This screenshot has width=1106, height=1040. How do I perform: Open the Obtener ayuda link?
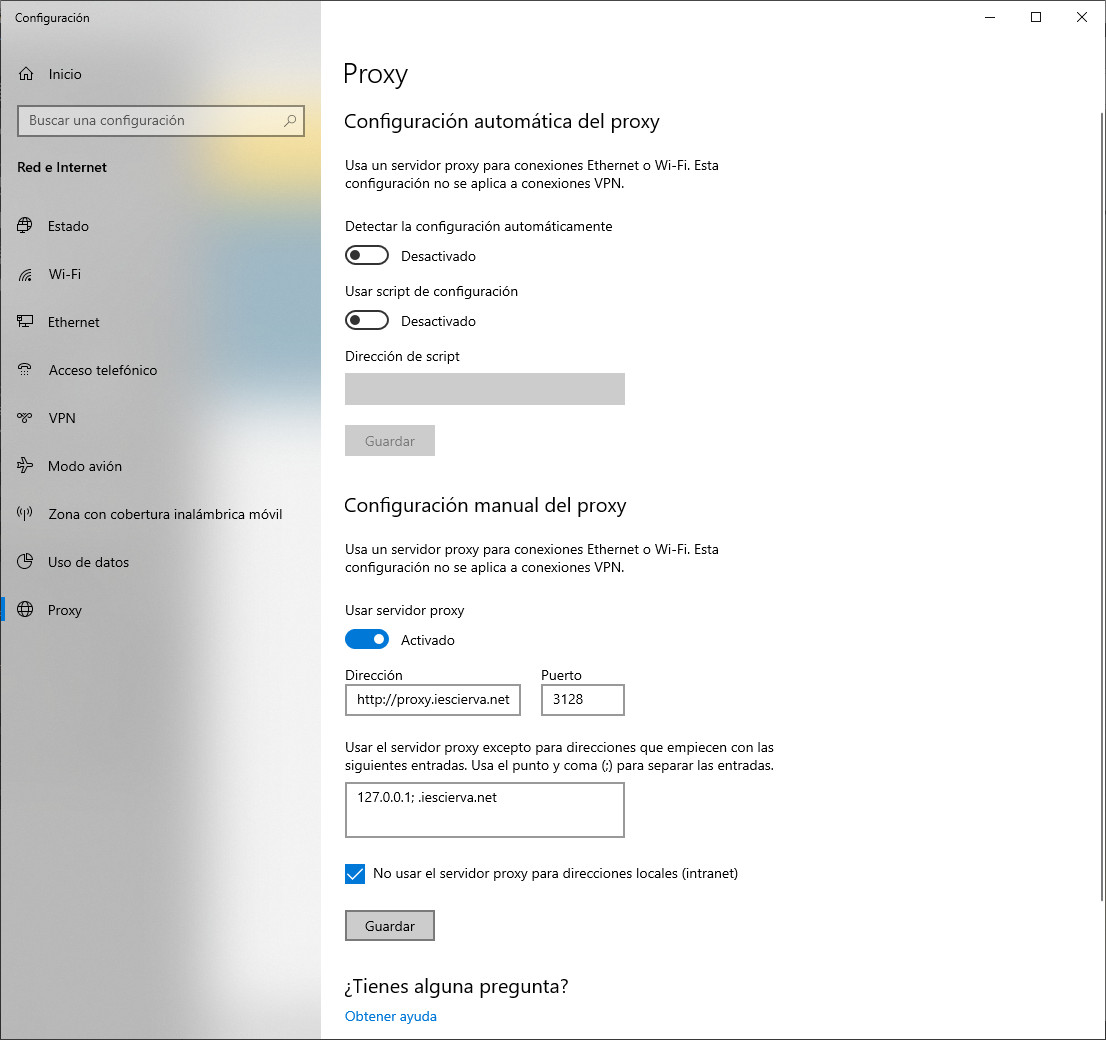pos(390,1016)
